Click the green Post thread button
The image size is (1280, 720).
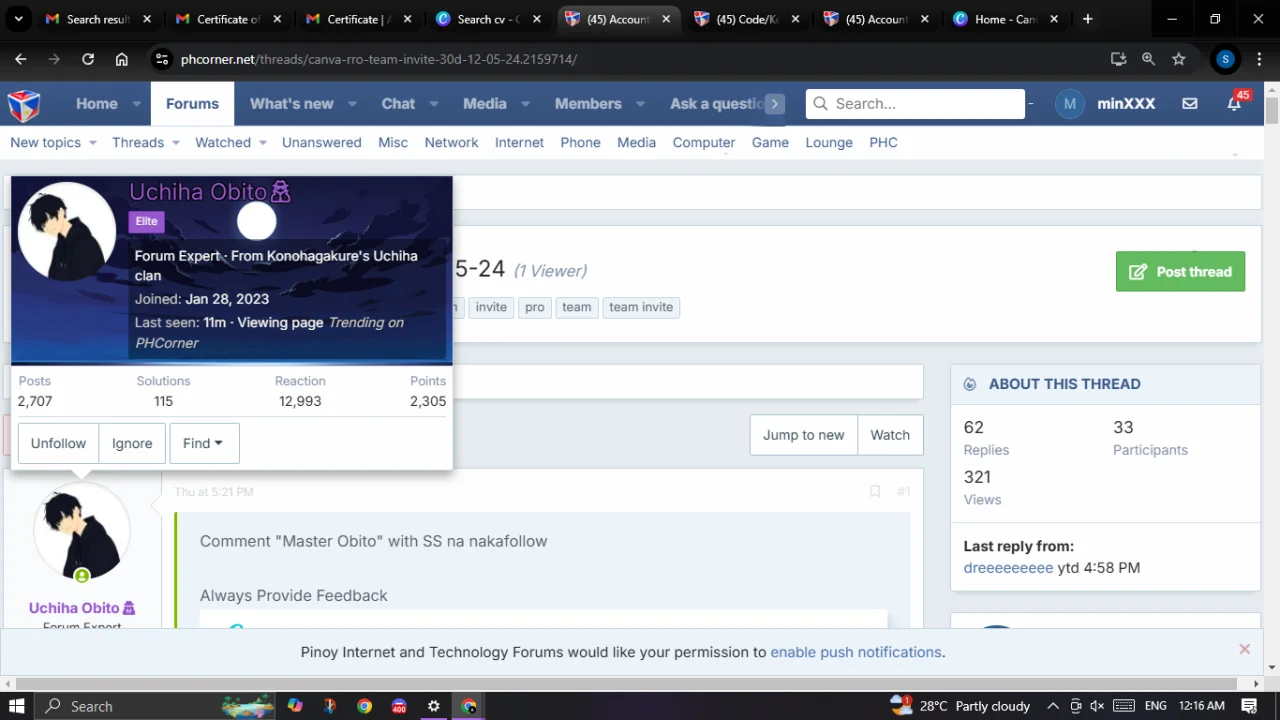click(1180, 272)
